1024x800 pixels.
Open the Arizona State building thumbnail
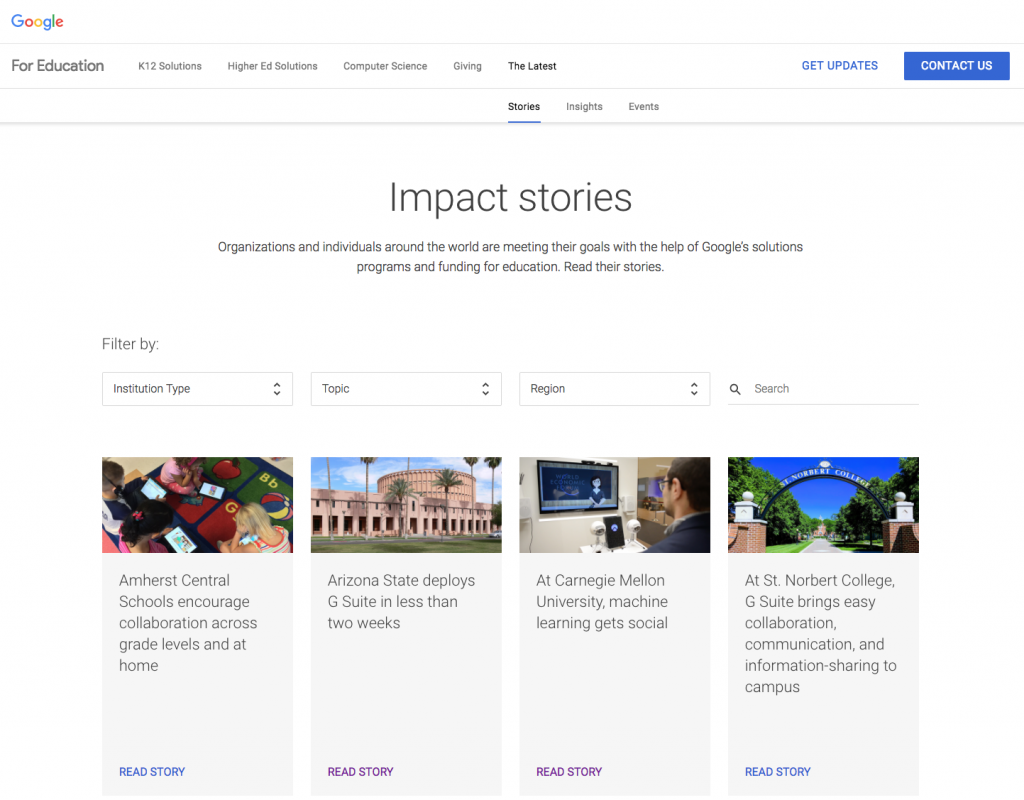pos(406,505)
